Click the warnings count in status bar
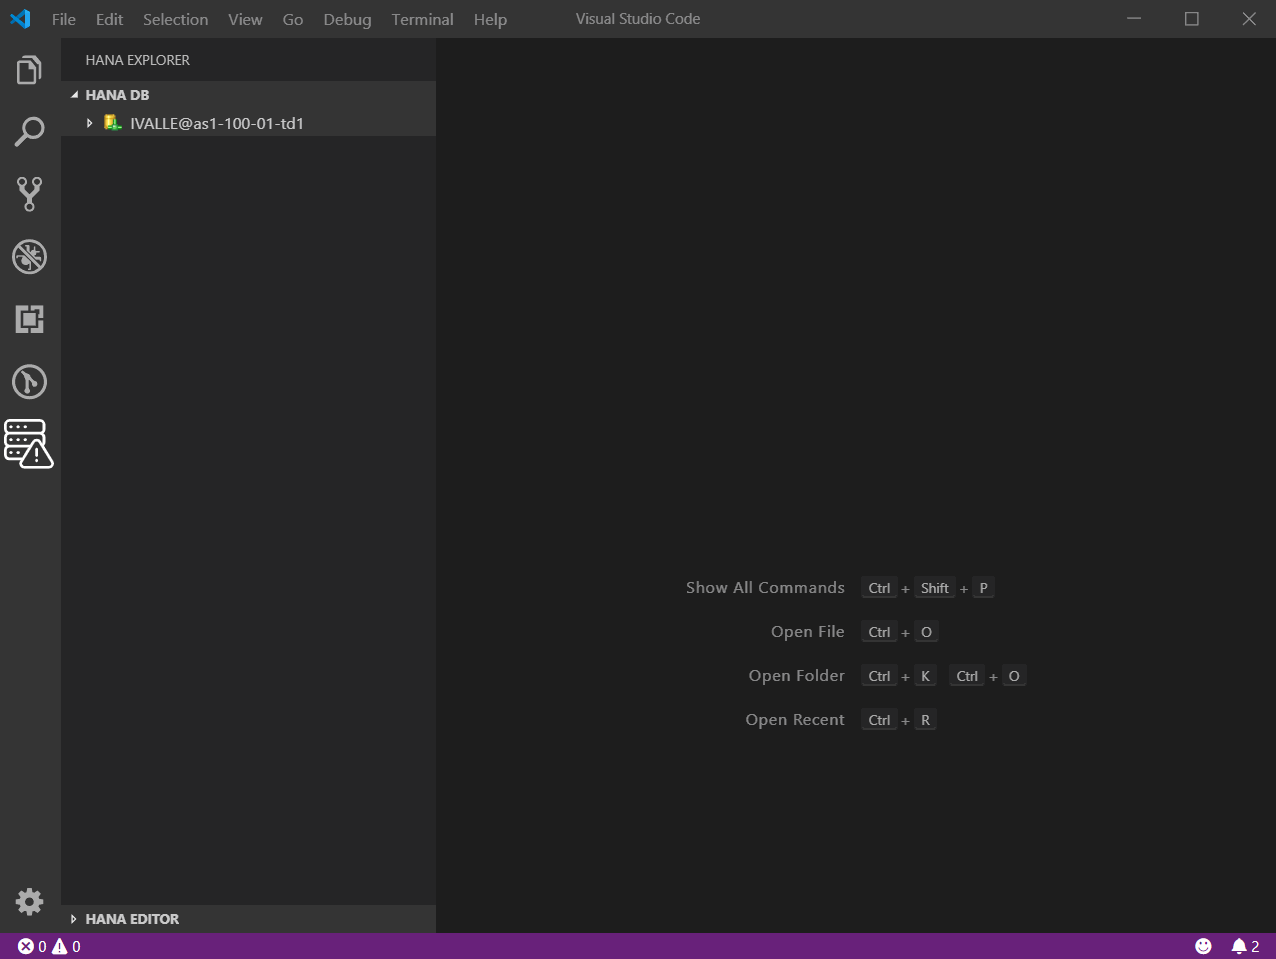The width and height of the screenshot is (1276, 959). 66,946
